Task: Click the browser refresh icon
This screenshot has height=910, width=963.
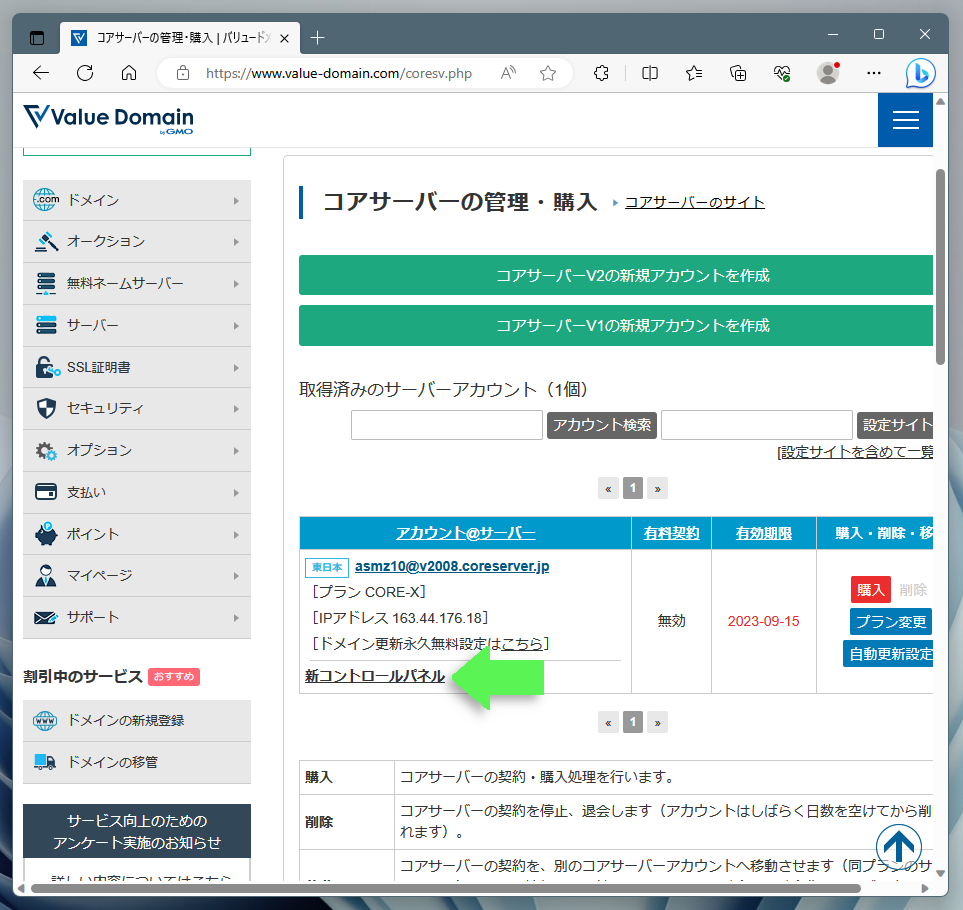Action: coord(85,73)
